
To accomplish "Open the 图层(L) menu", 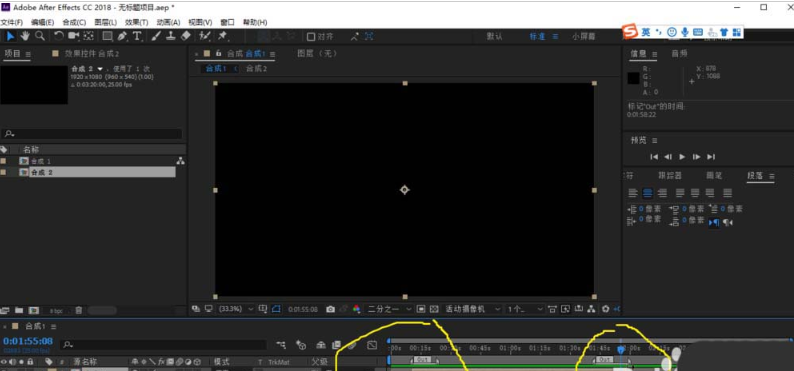I will (x=105, y=22).
